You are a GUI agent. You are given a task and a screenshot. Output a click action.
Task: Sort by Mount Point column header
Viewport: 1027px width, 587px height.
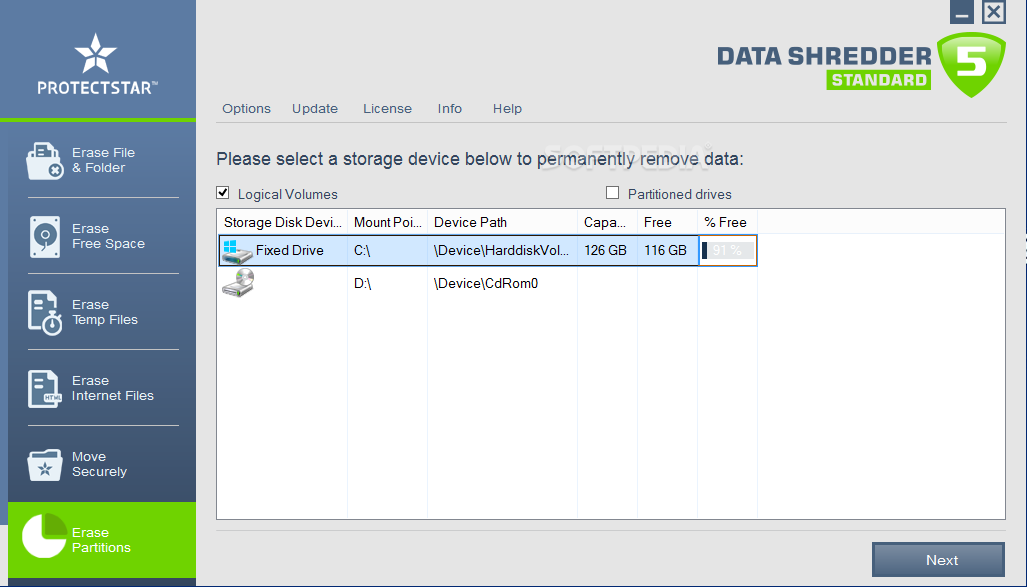pos(387,223)
